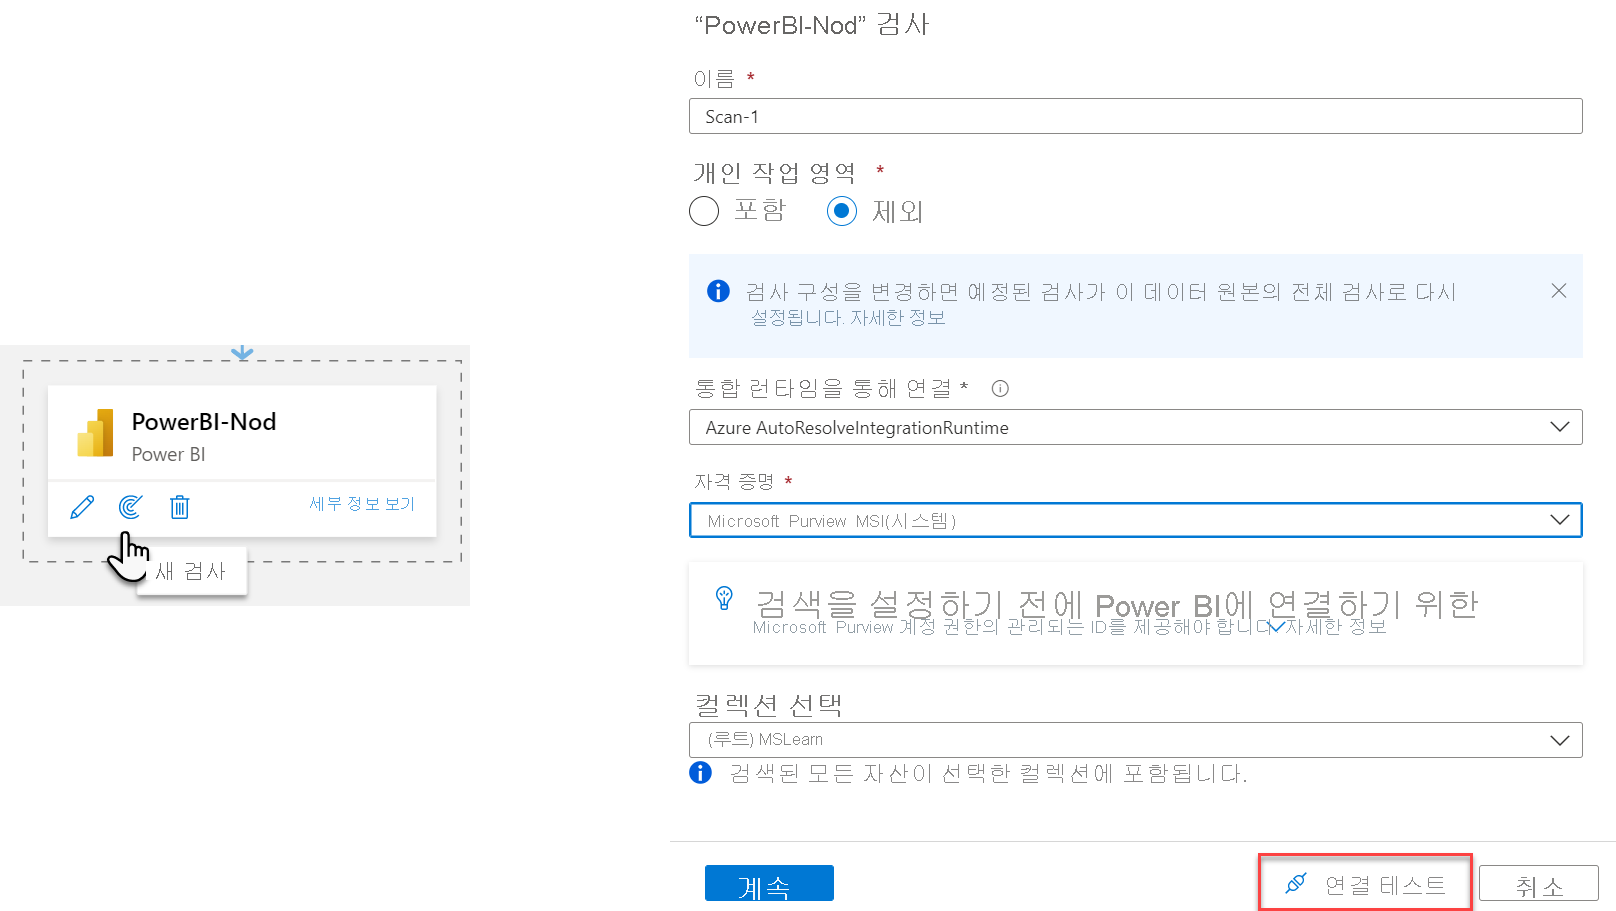
Task: Click the info icon in the blue notice
Action: (x=718, y=291)
